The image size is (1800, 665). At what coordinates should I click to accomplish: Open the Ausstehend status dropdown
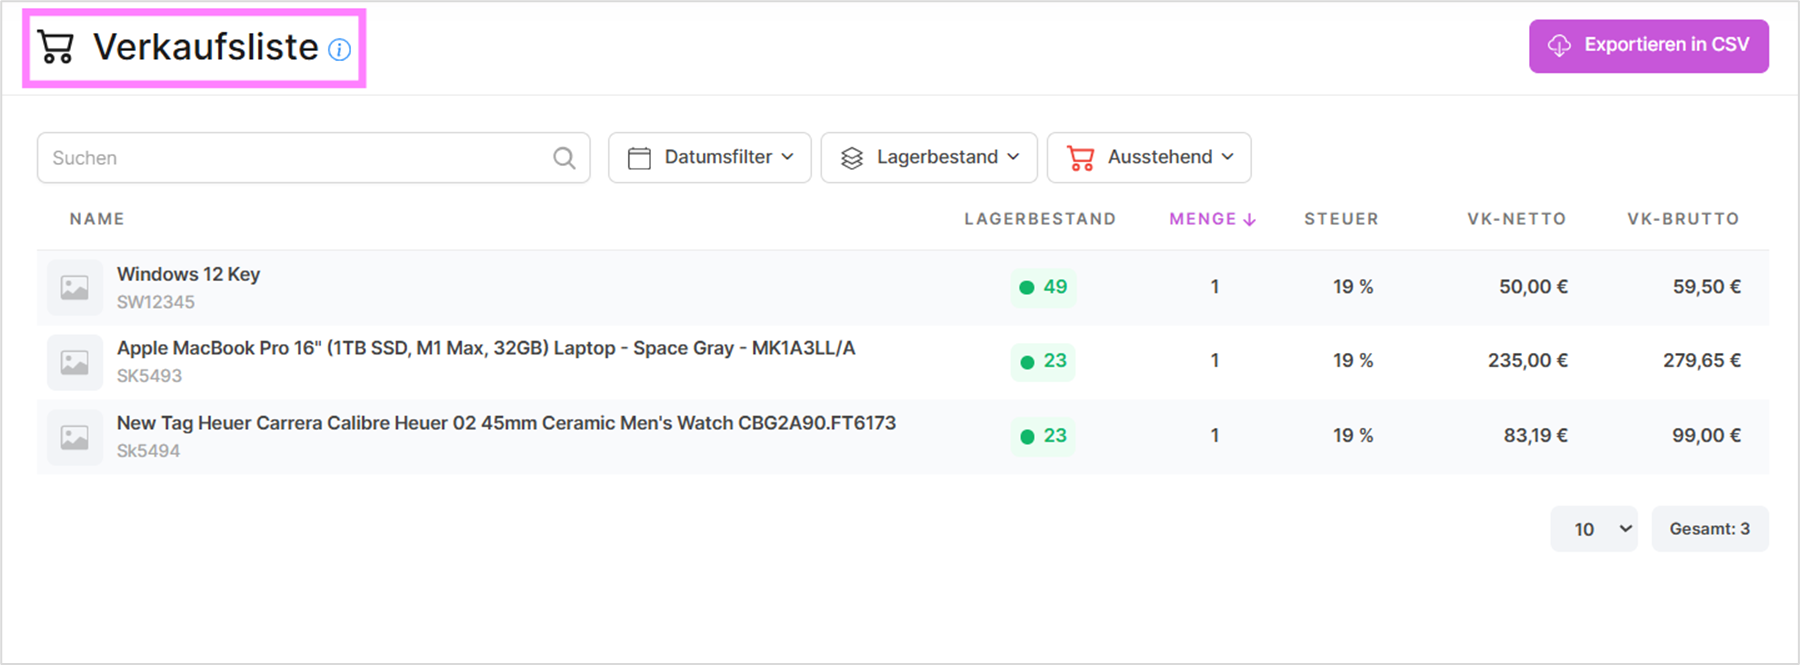1149,158
